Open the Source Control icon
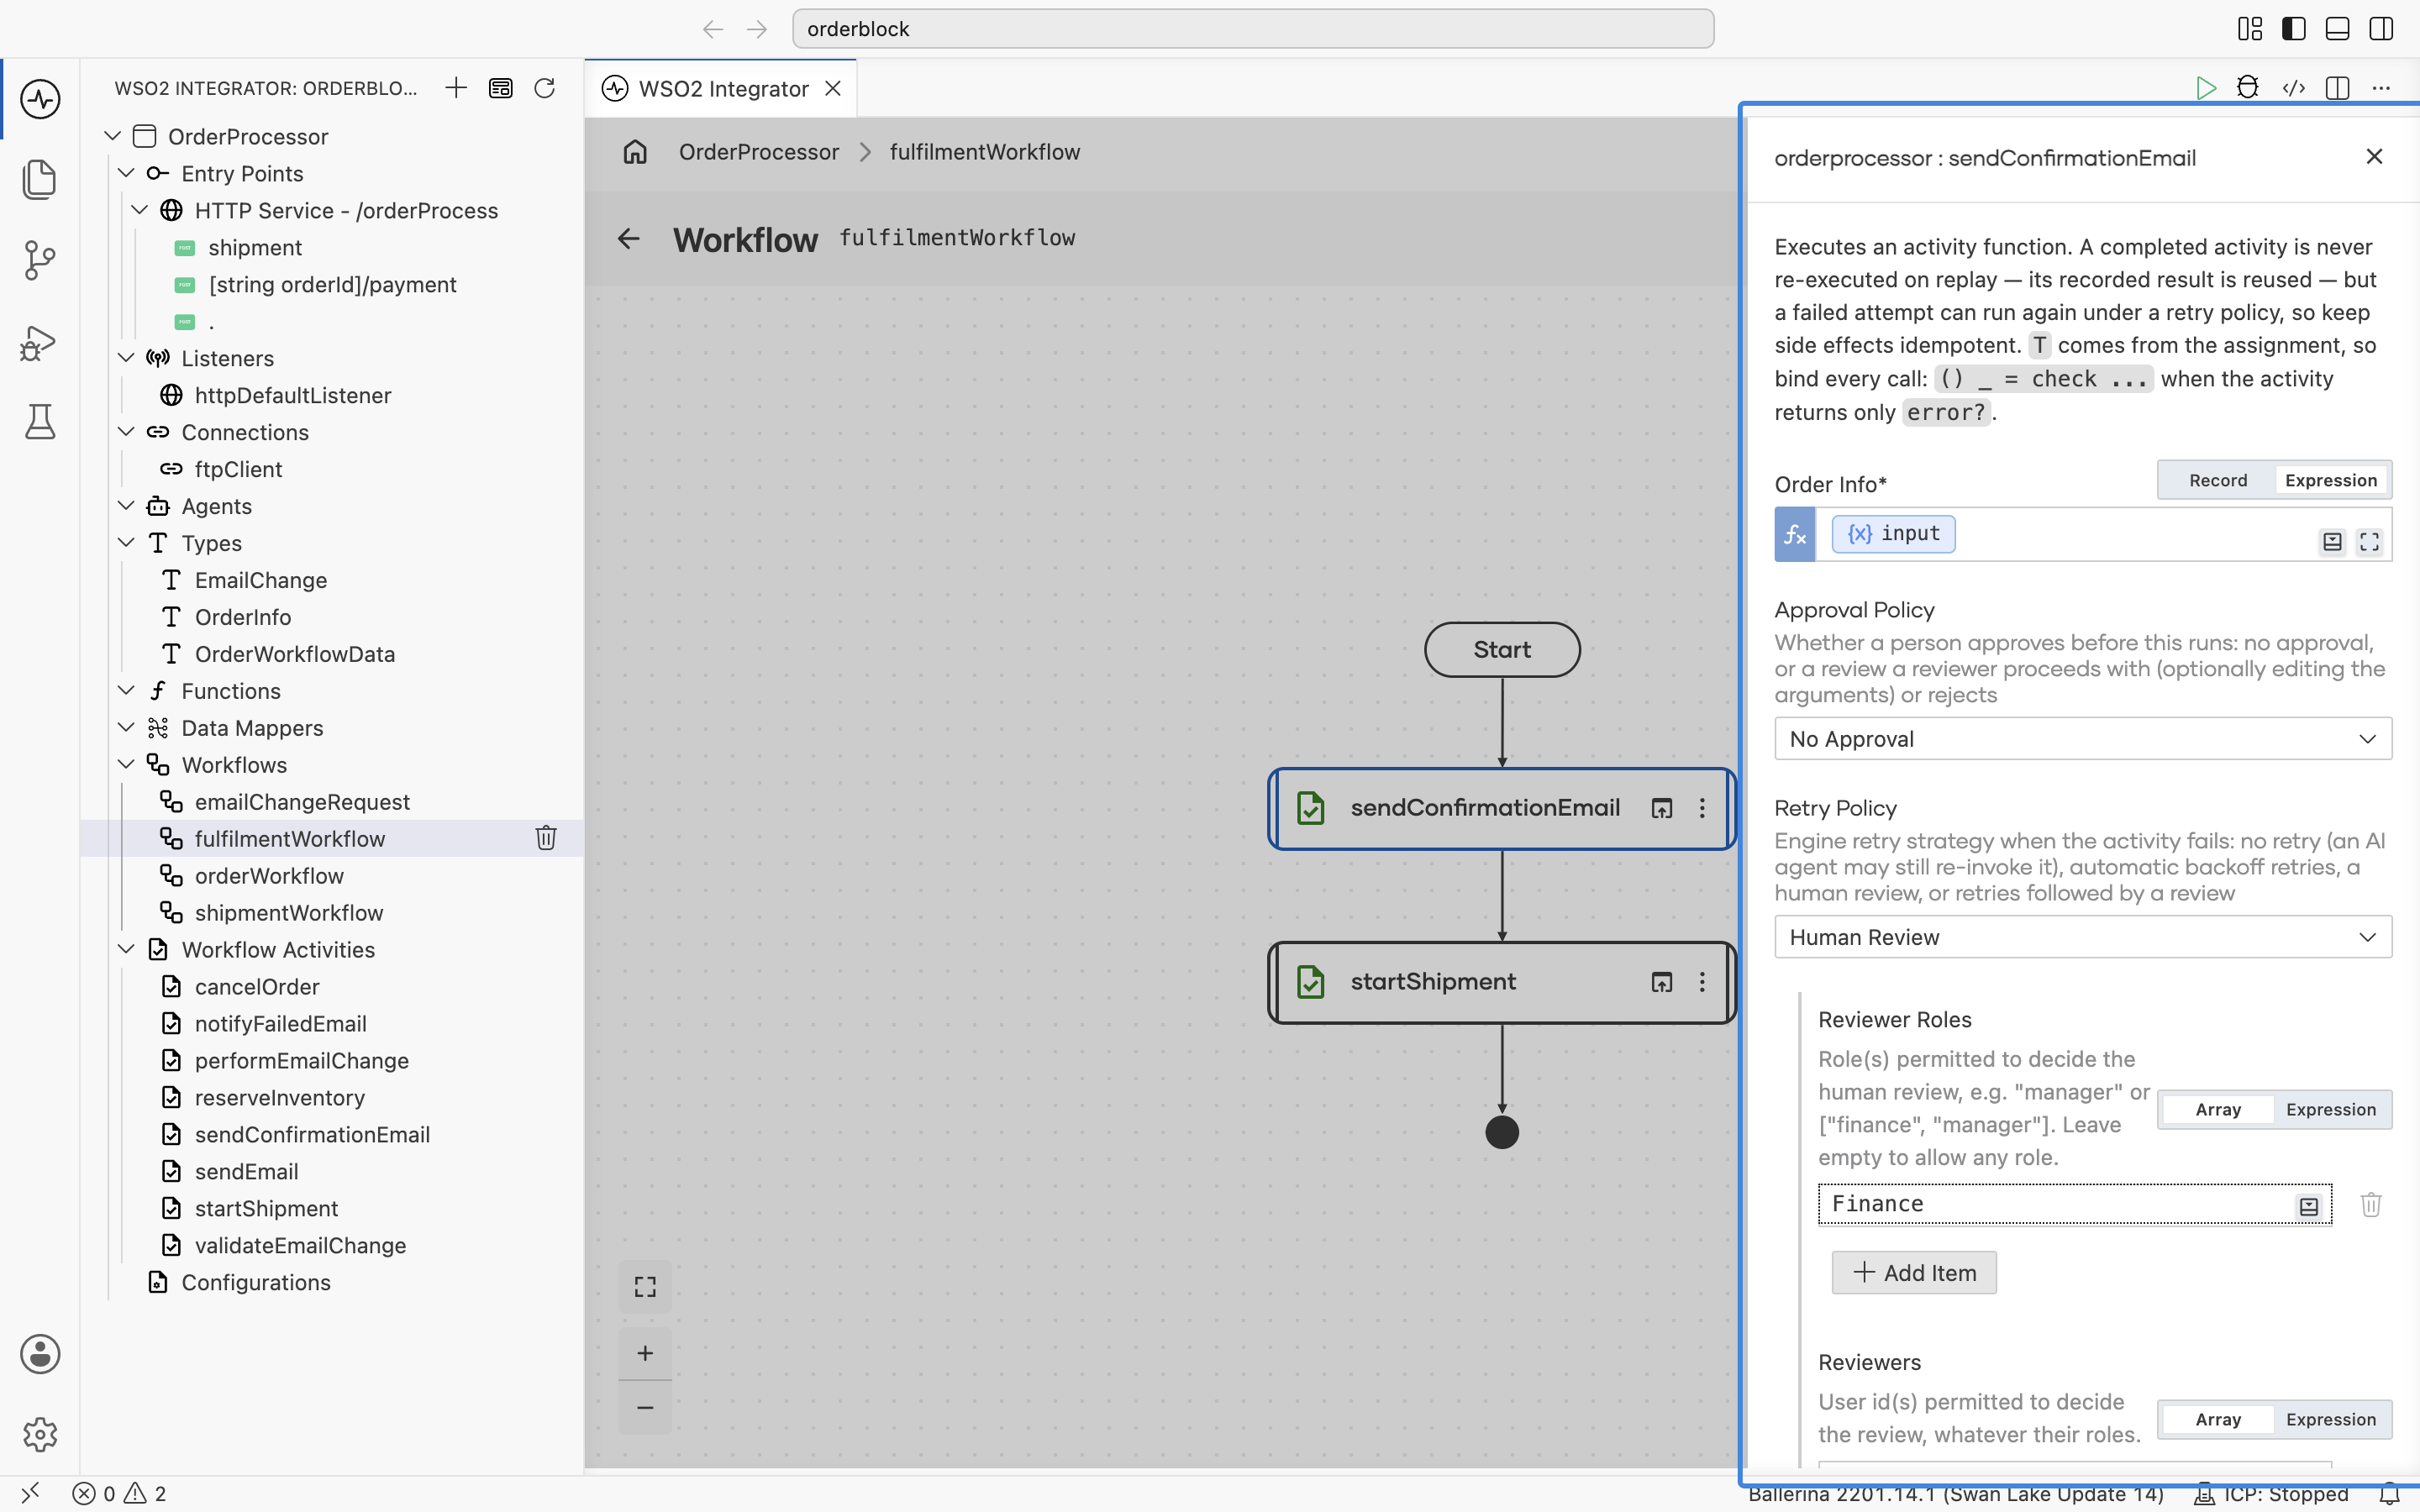Image resolution: width=2420 pixels, height=1512 pixels. pyautogui.click(x=40, y=260)
